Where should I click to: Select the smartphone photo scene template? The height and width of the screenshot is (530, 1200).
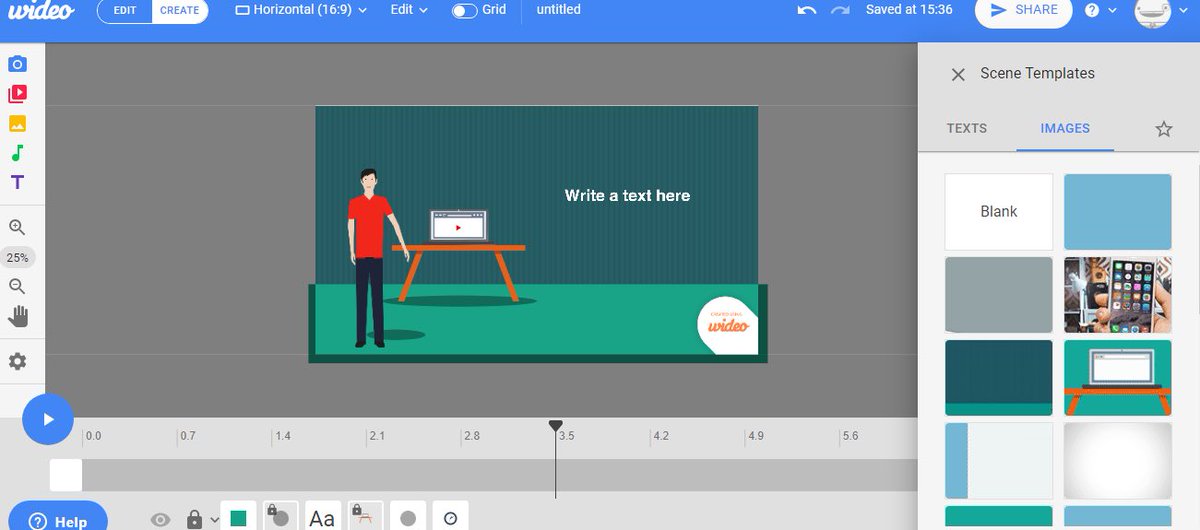1117,295
